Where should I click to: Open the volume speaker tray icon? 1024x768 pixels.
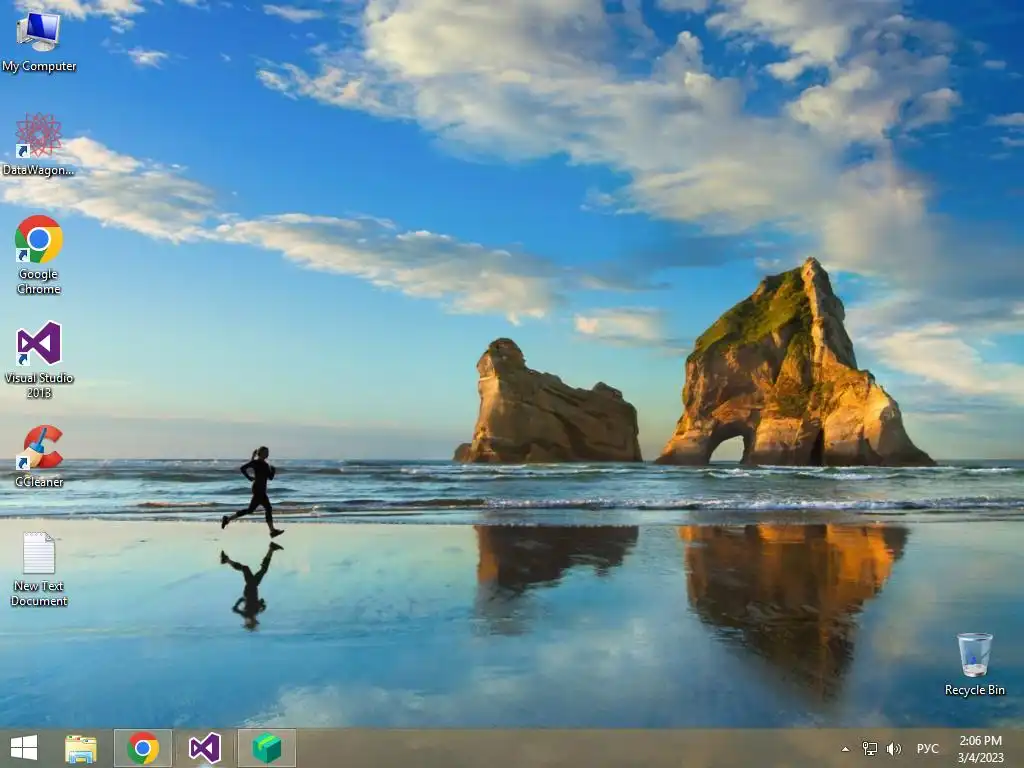(893, 749)
